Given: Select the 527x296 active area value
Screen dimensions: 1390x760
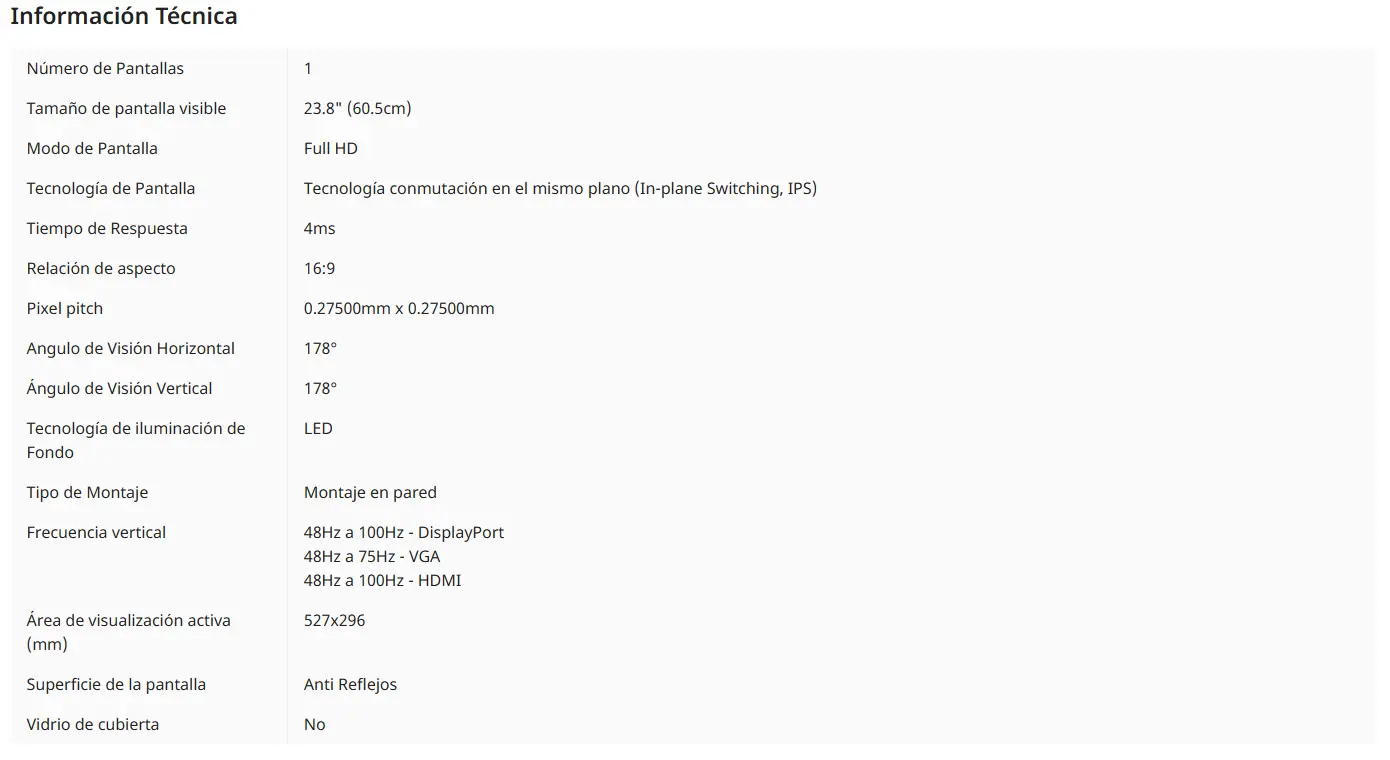Looking at the screenshot, I should [335, 620].
